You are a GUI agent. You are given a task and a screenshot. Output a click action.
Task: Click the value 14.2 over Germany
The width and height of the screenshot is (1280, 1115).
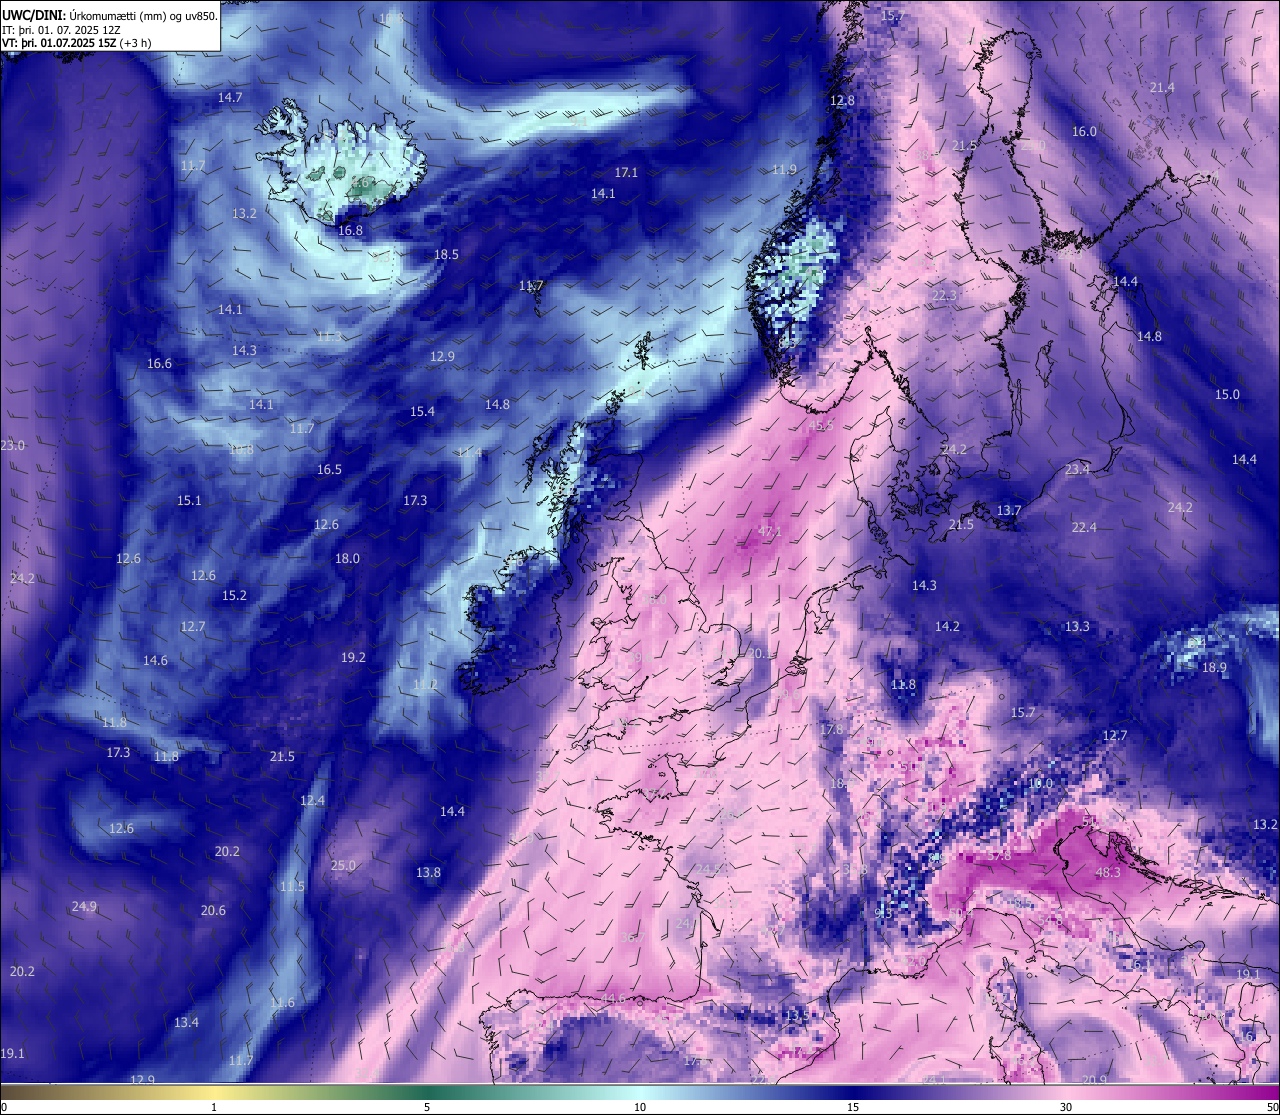pos(947,627)
